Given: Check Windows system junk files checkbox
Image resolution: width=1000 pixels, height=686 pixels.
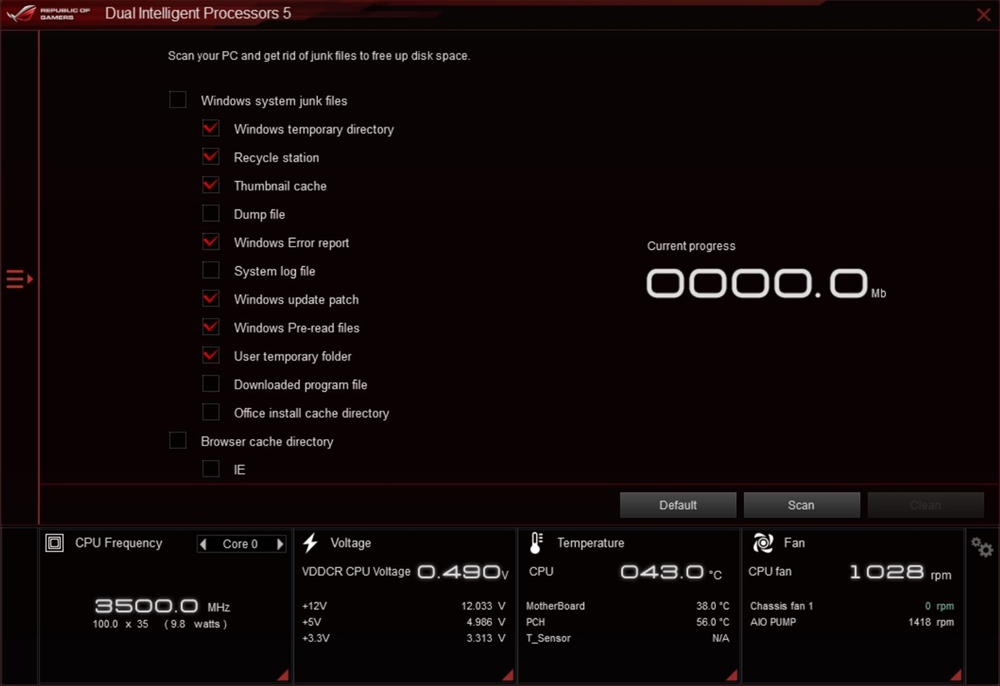Looking at the screenshot, I should 178,100.
